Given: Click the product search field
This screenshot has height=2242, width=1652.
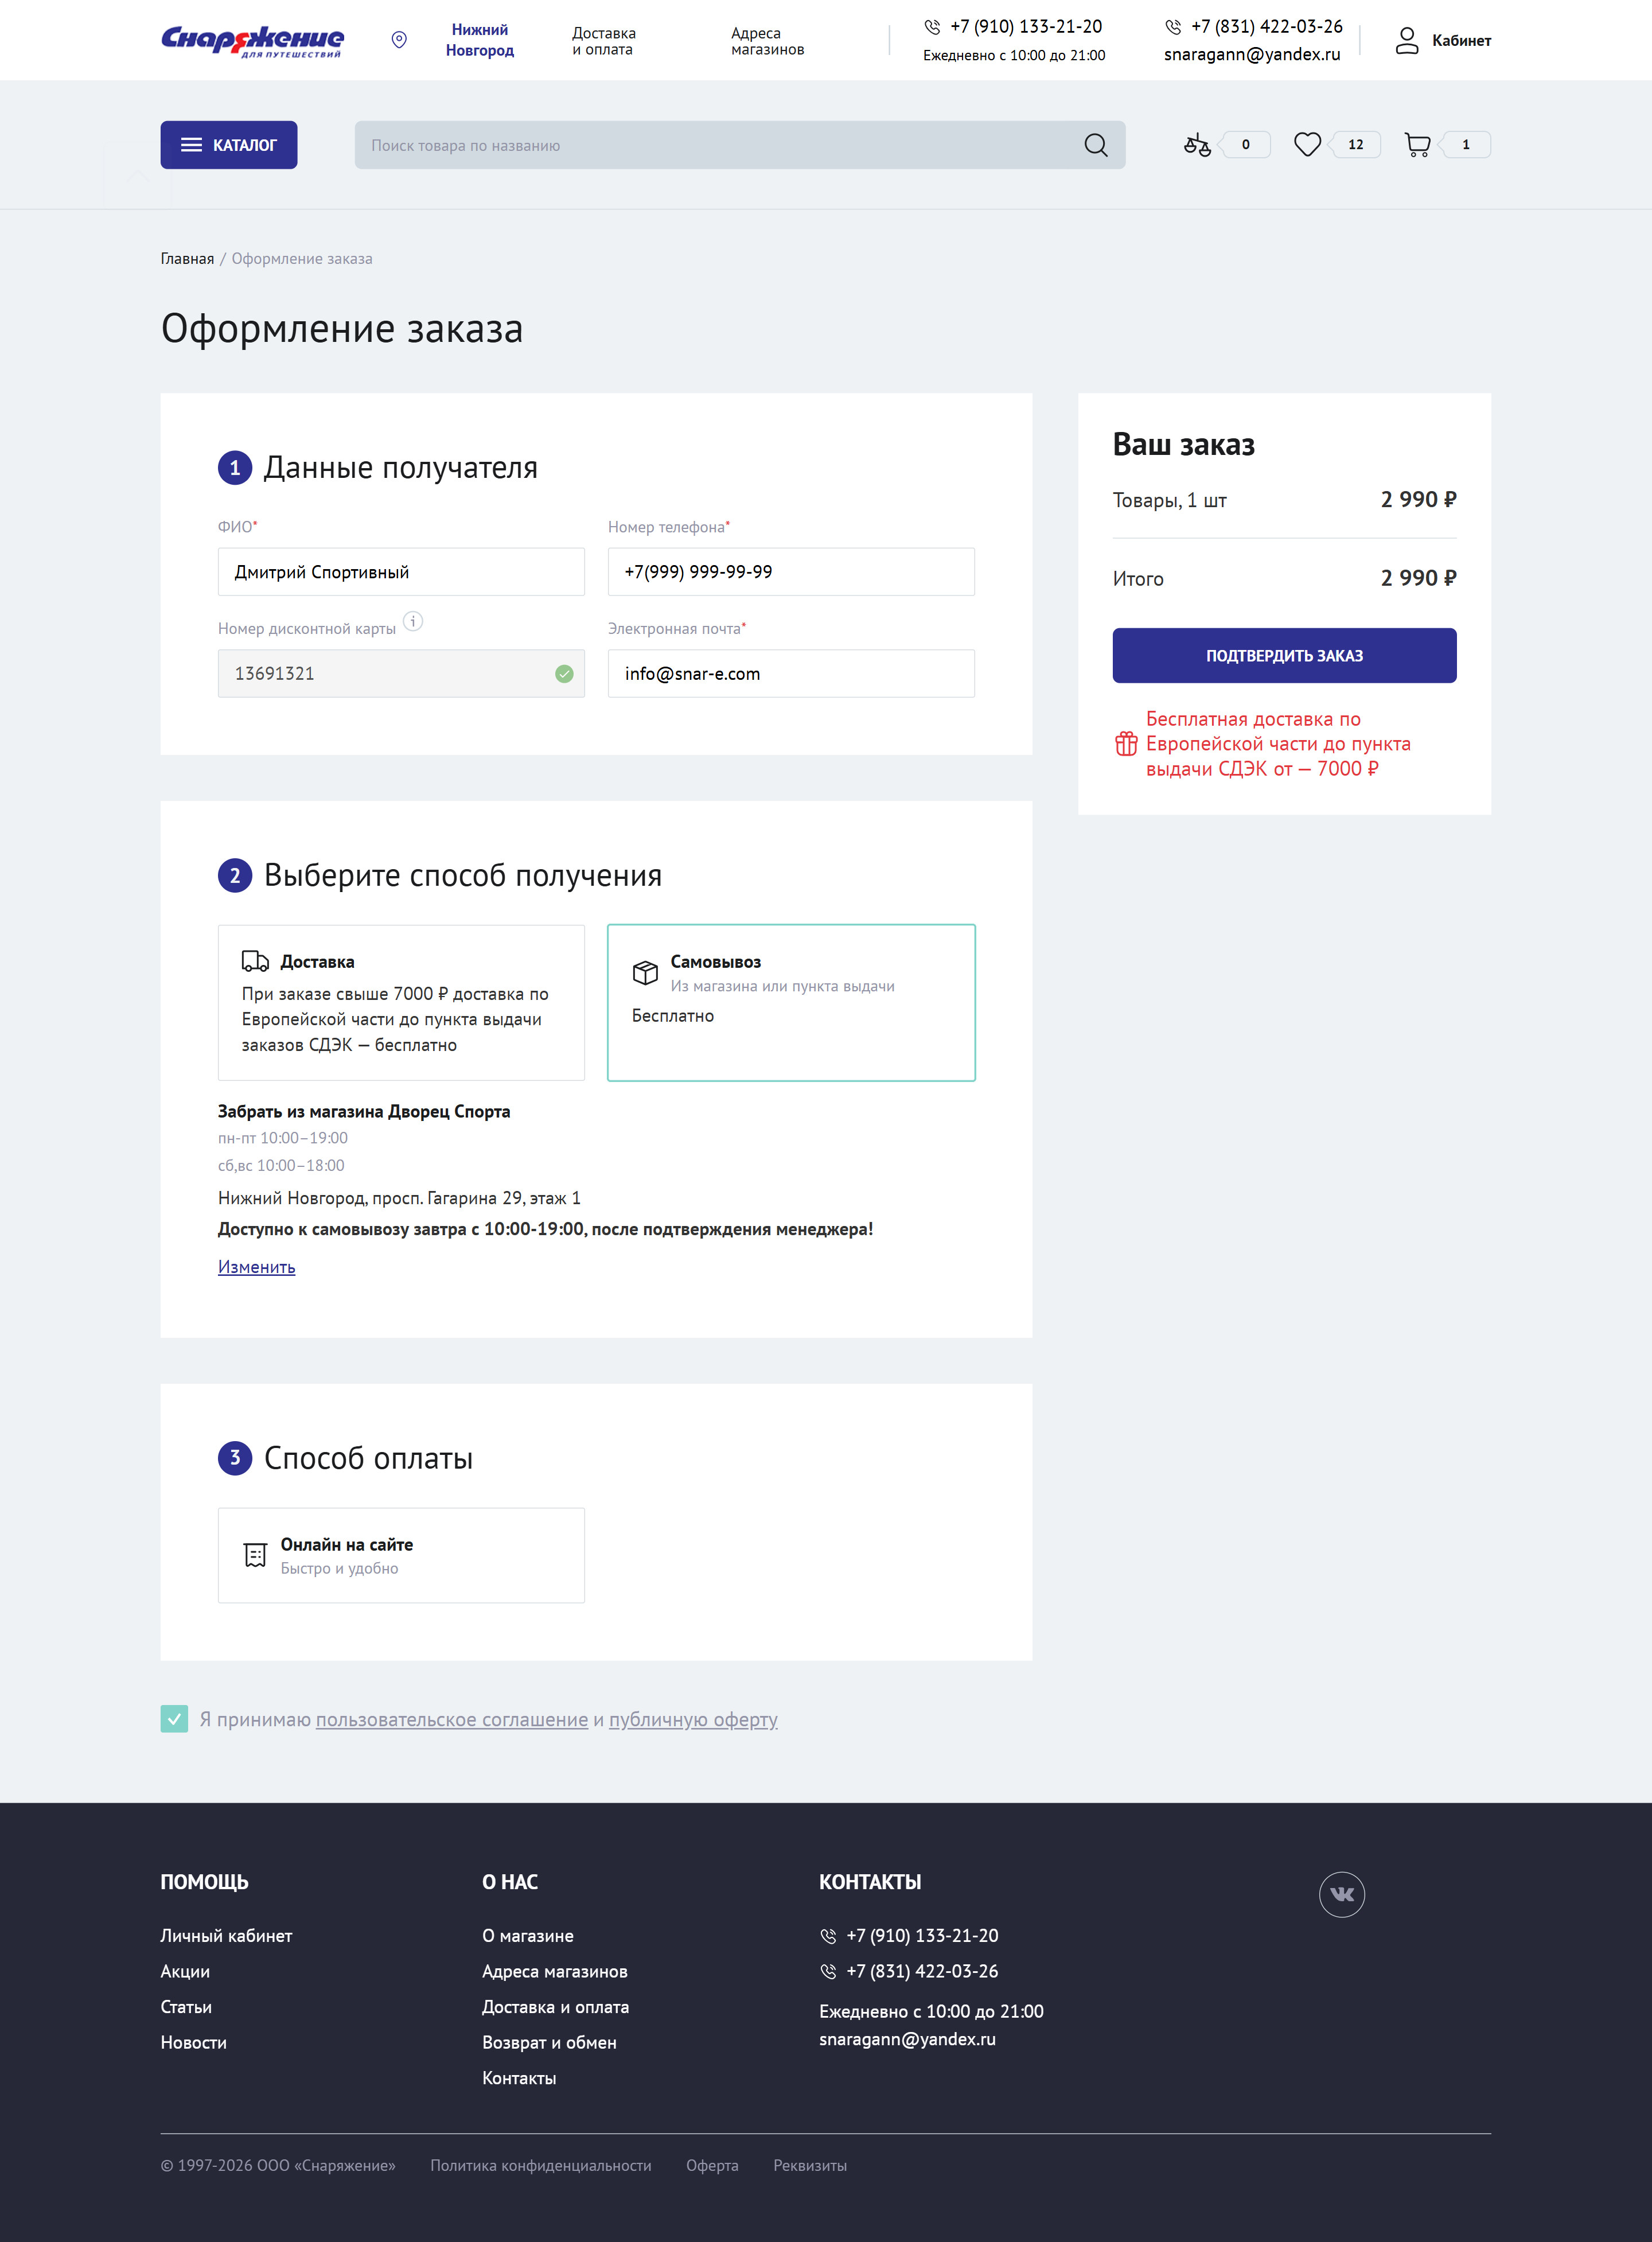Looking at the screenshot, I should pos(740,145).
